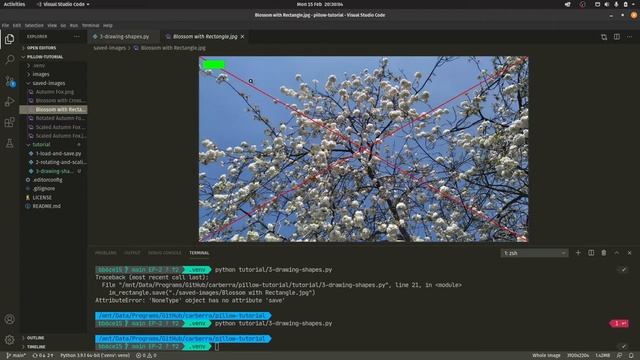Open Explorer's more actions ellipsis
Viewport: 640px width, 360px height.
click(77, 36)
